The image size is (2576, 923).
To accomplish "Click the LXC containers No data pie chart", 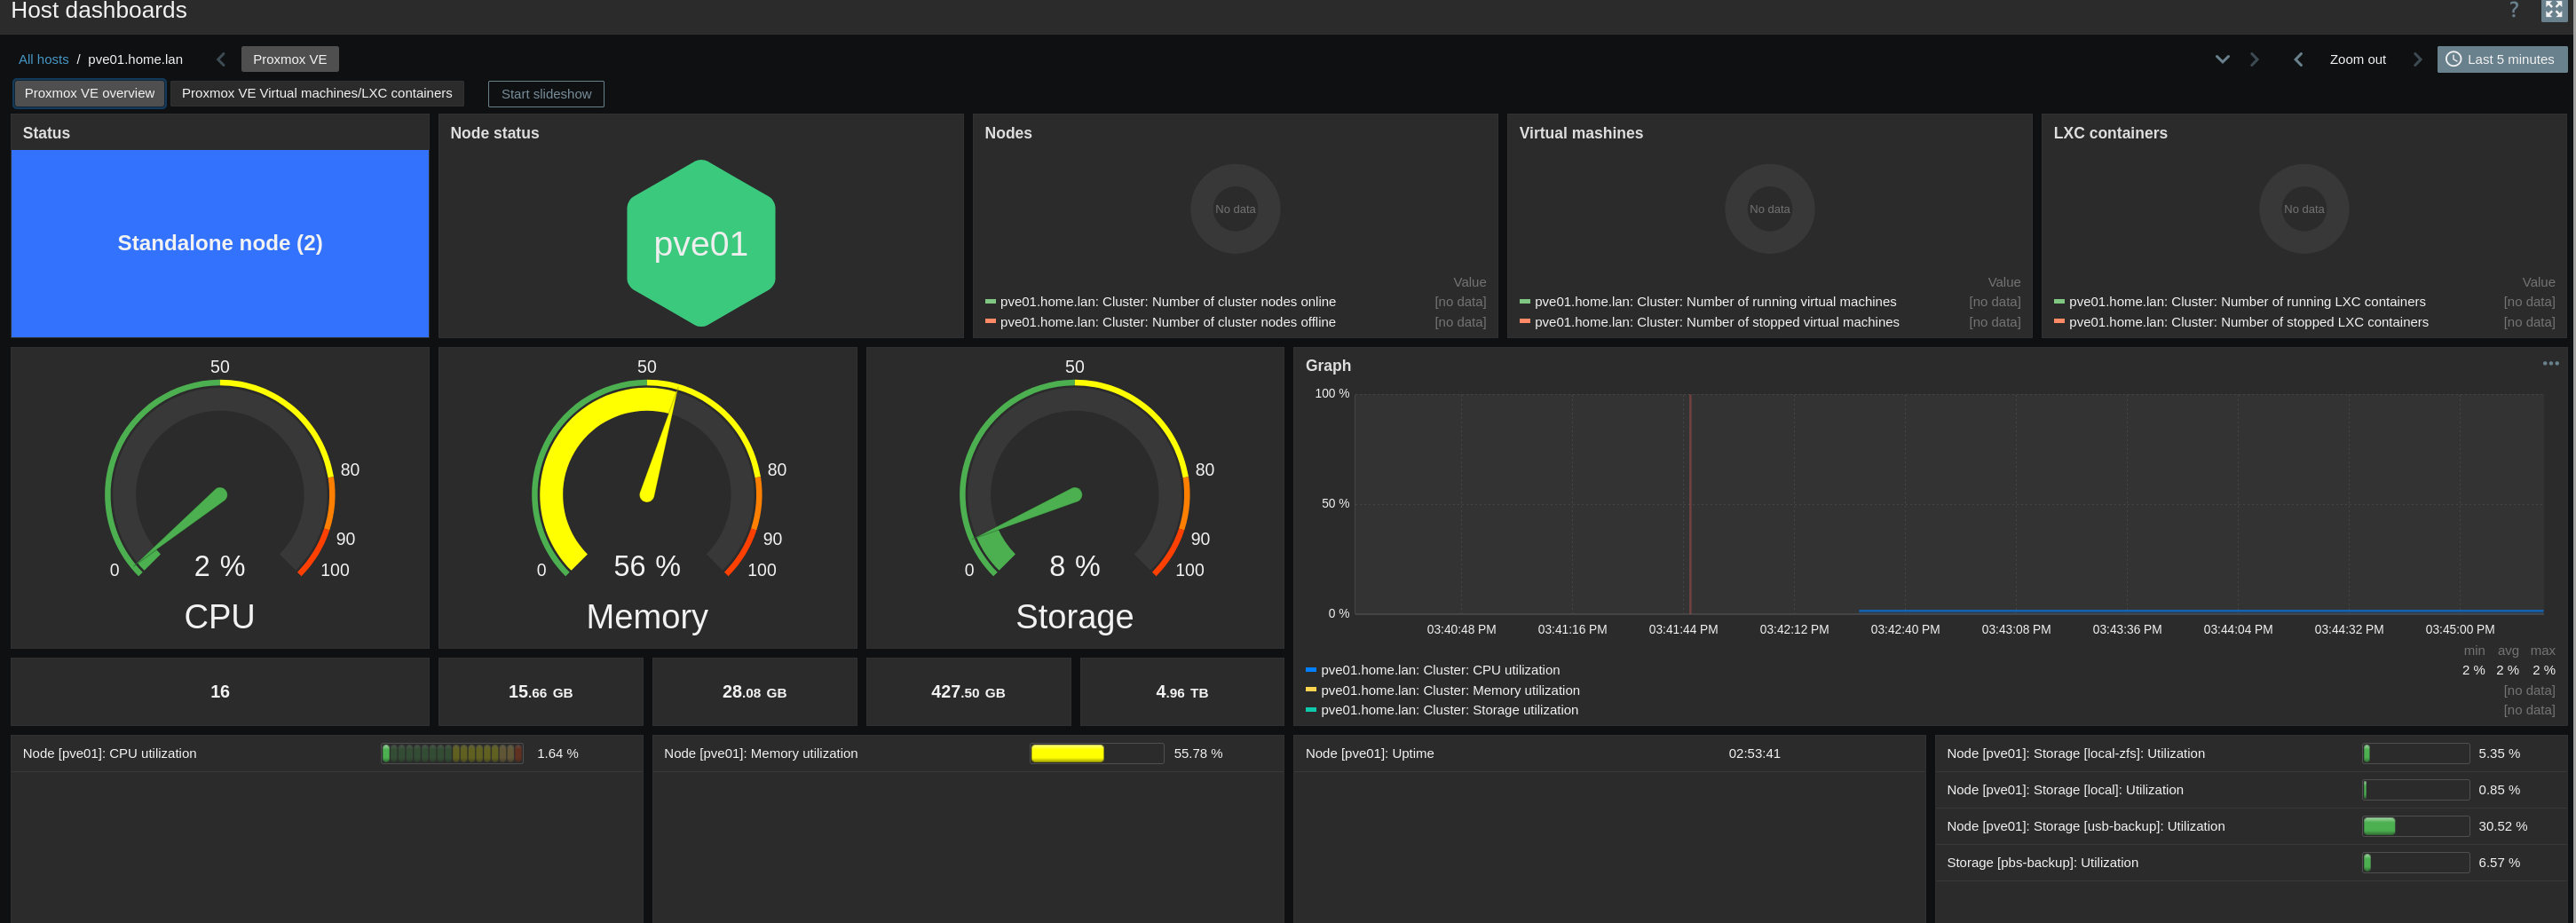I will (2304, 209).
